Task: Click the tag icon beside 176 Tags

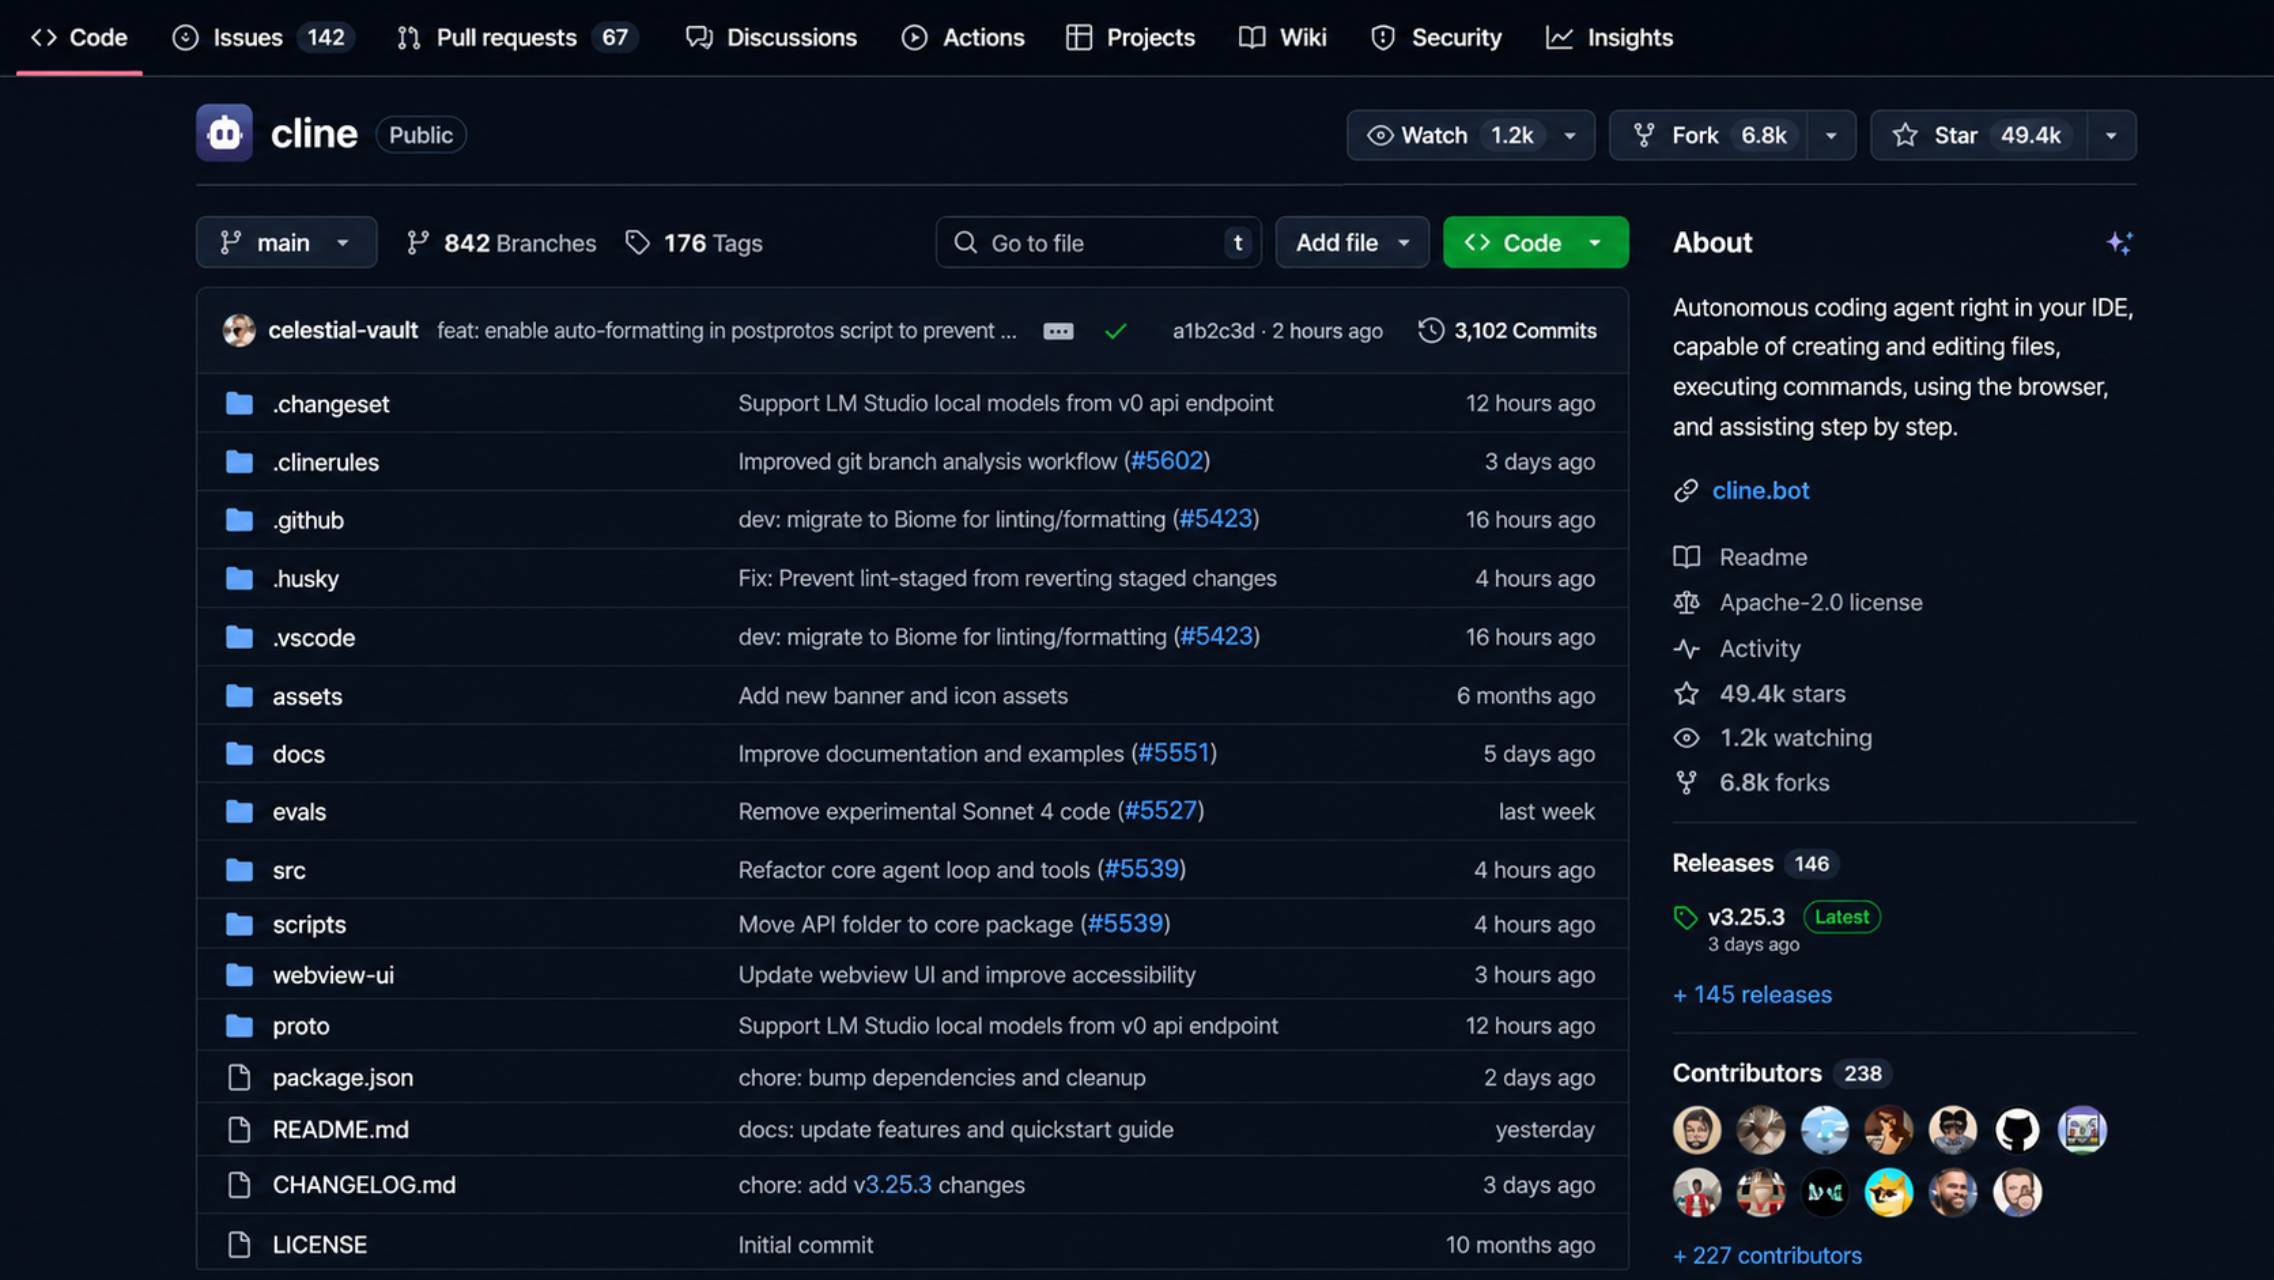Action: (637, 242)
